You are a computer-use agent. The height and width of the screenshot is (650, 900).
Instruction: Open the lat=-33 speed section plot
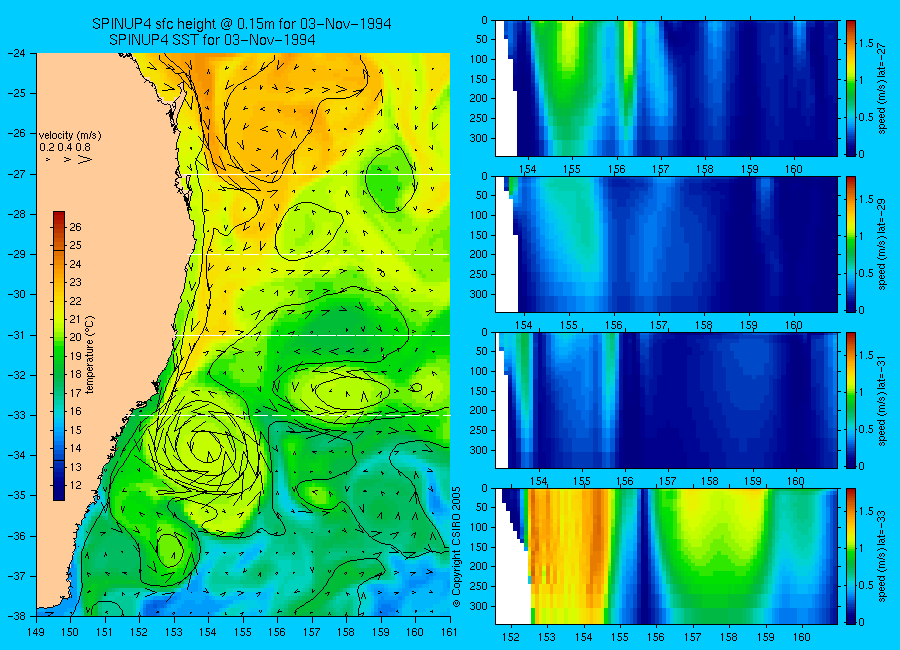666,556
